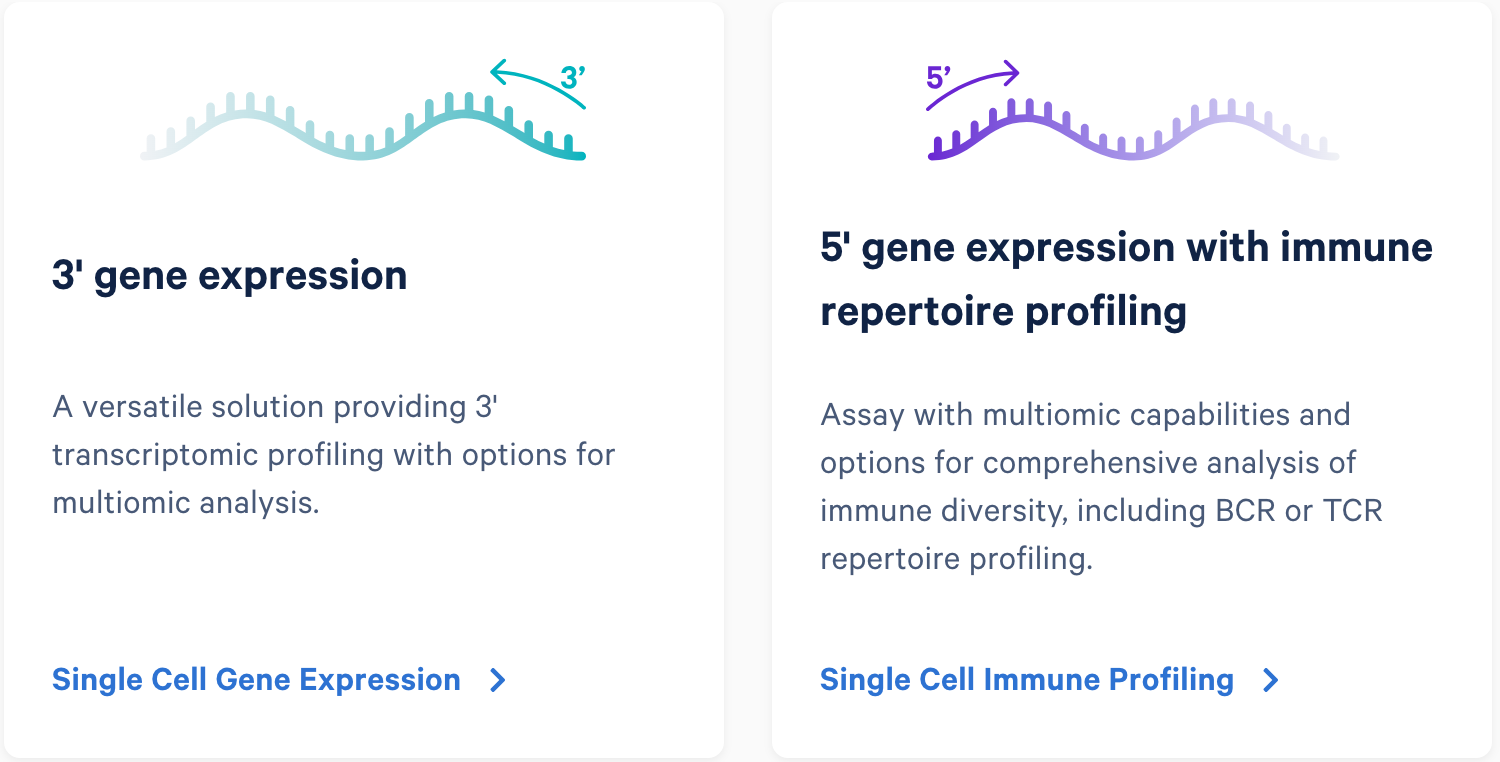
Task: Click the 3' gene expression card
Action: (365, 380)
